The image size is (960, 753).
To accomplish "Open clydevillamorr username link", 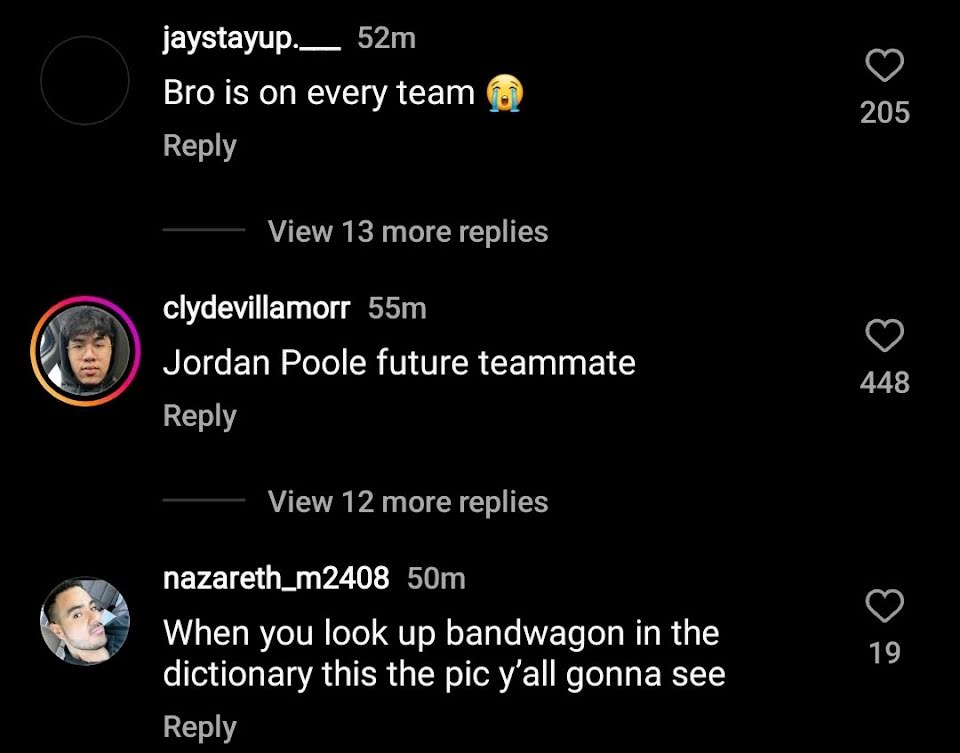I will click(257, 308).
